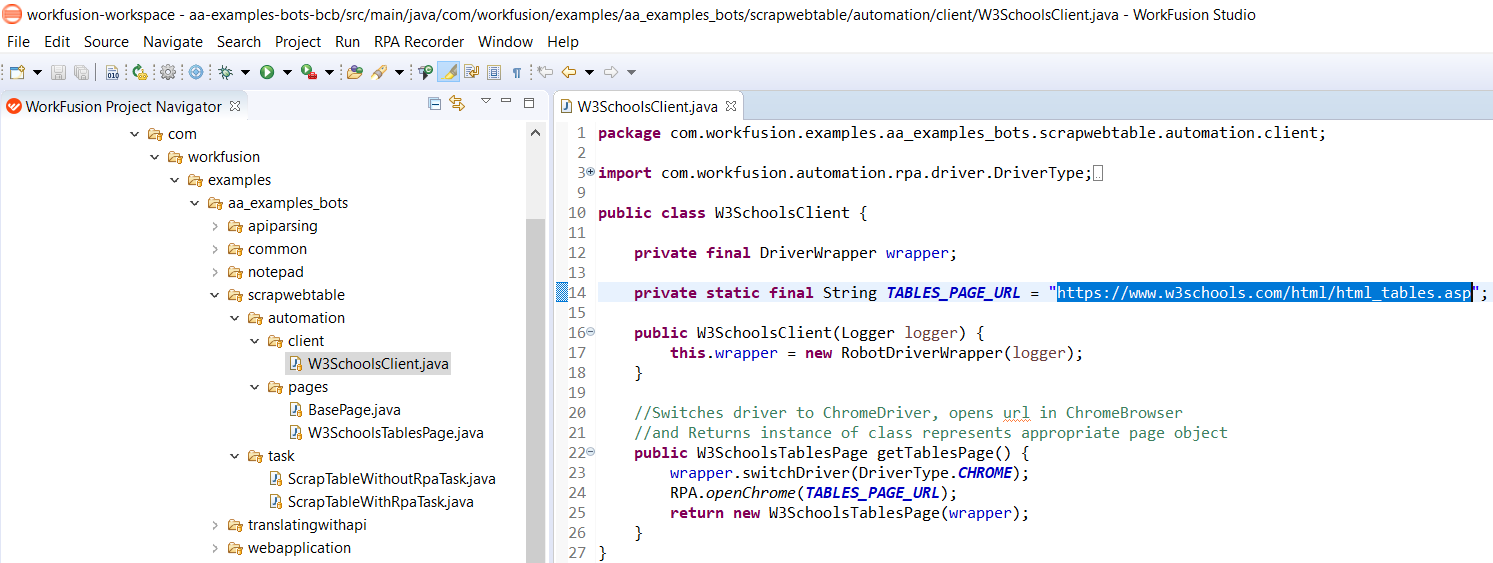Click the Save All toolbar icon
This screenshot has height=563, width=1493.
81,72
